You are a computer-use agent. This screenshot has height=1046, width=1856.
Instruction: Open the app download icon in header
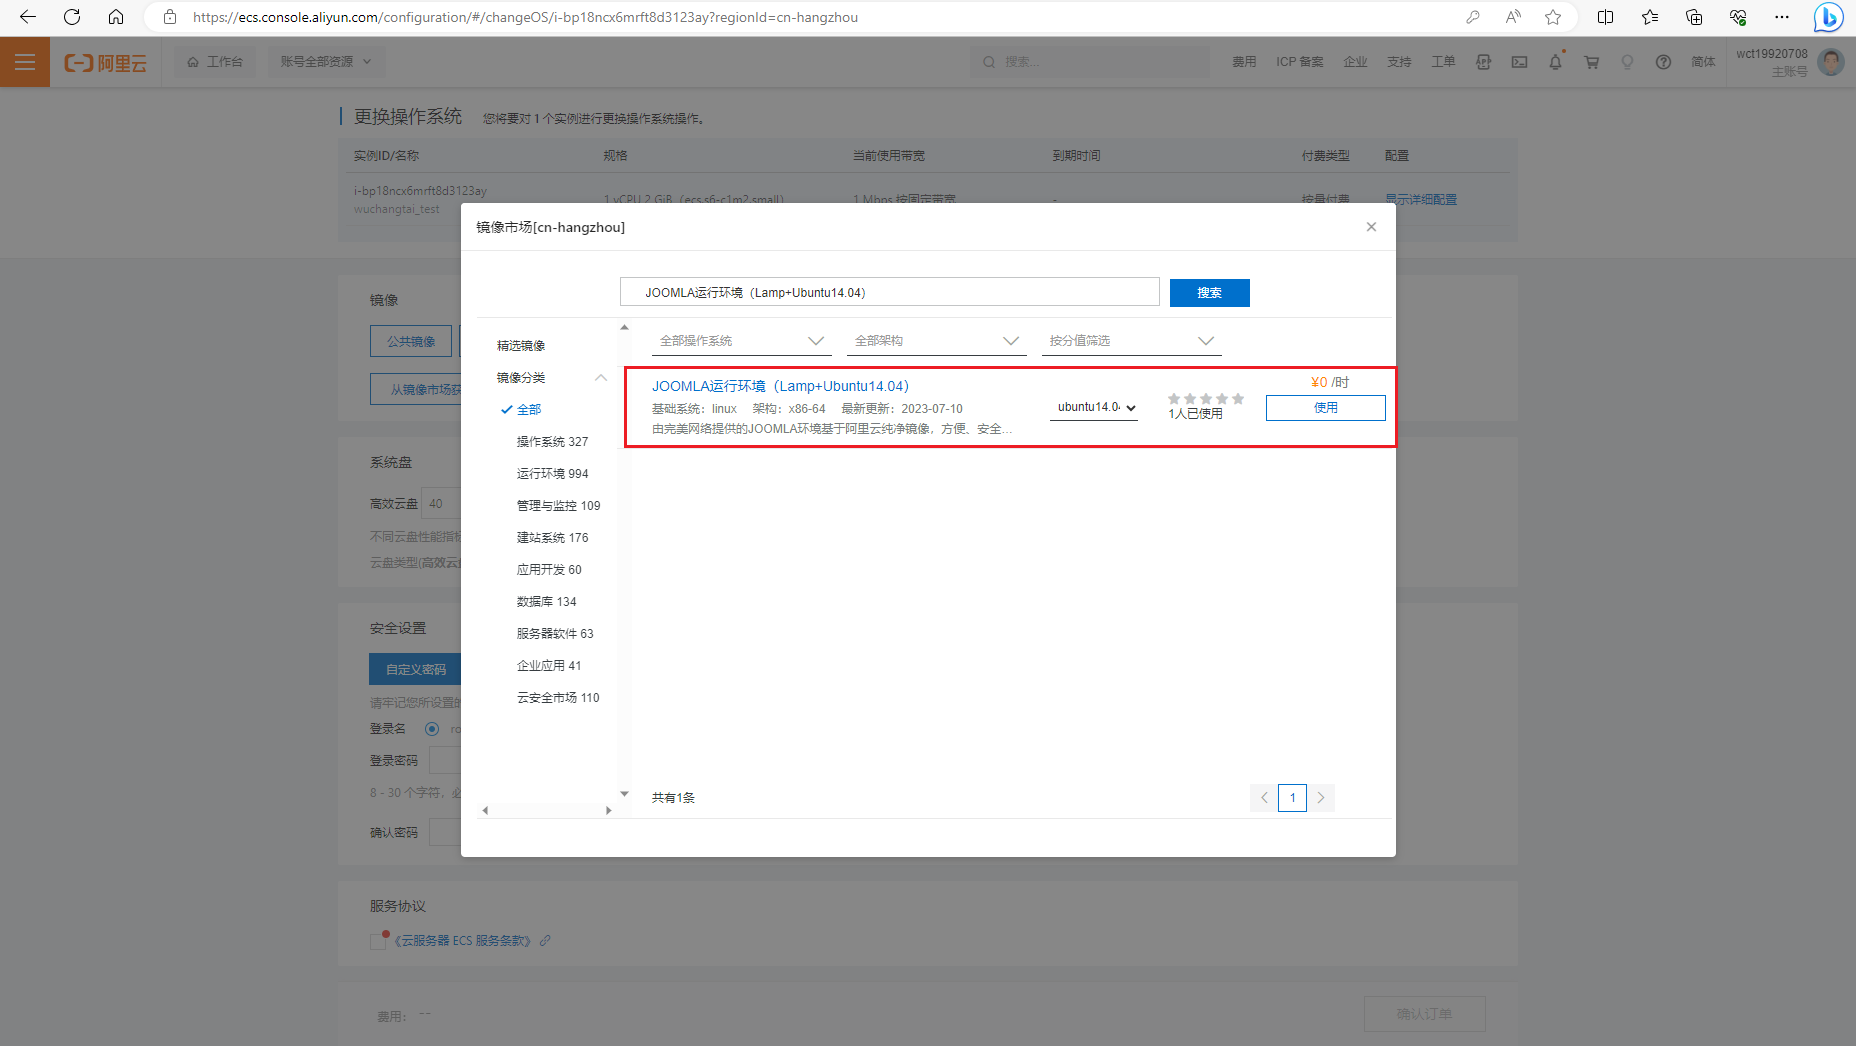point(1483,62)
